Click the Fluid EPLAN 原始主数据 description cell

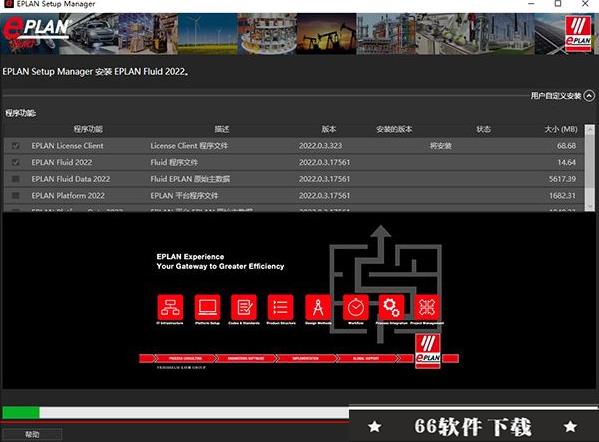(190, 179)
